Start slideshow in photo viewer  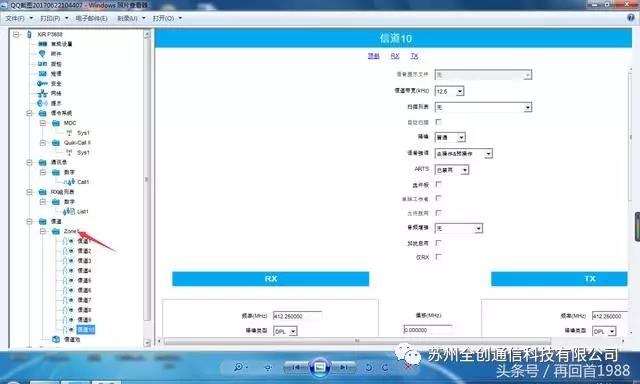point(320,367)
